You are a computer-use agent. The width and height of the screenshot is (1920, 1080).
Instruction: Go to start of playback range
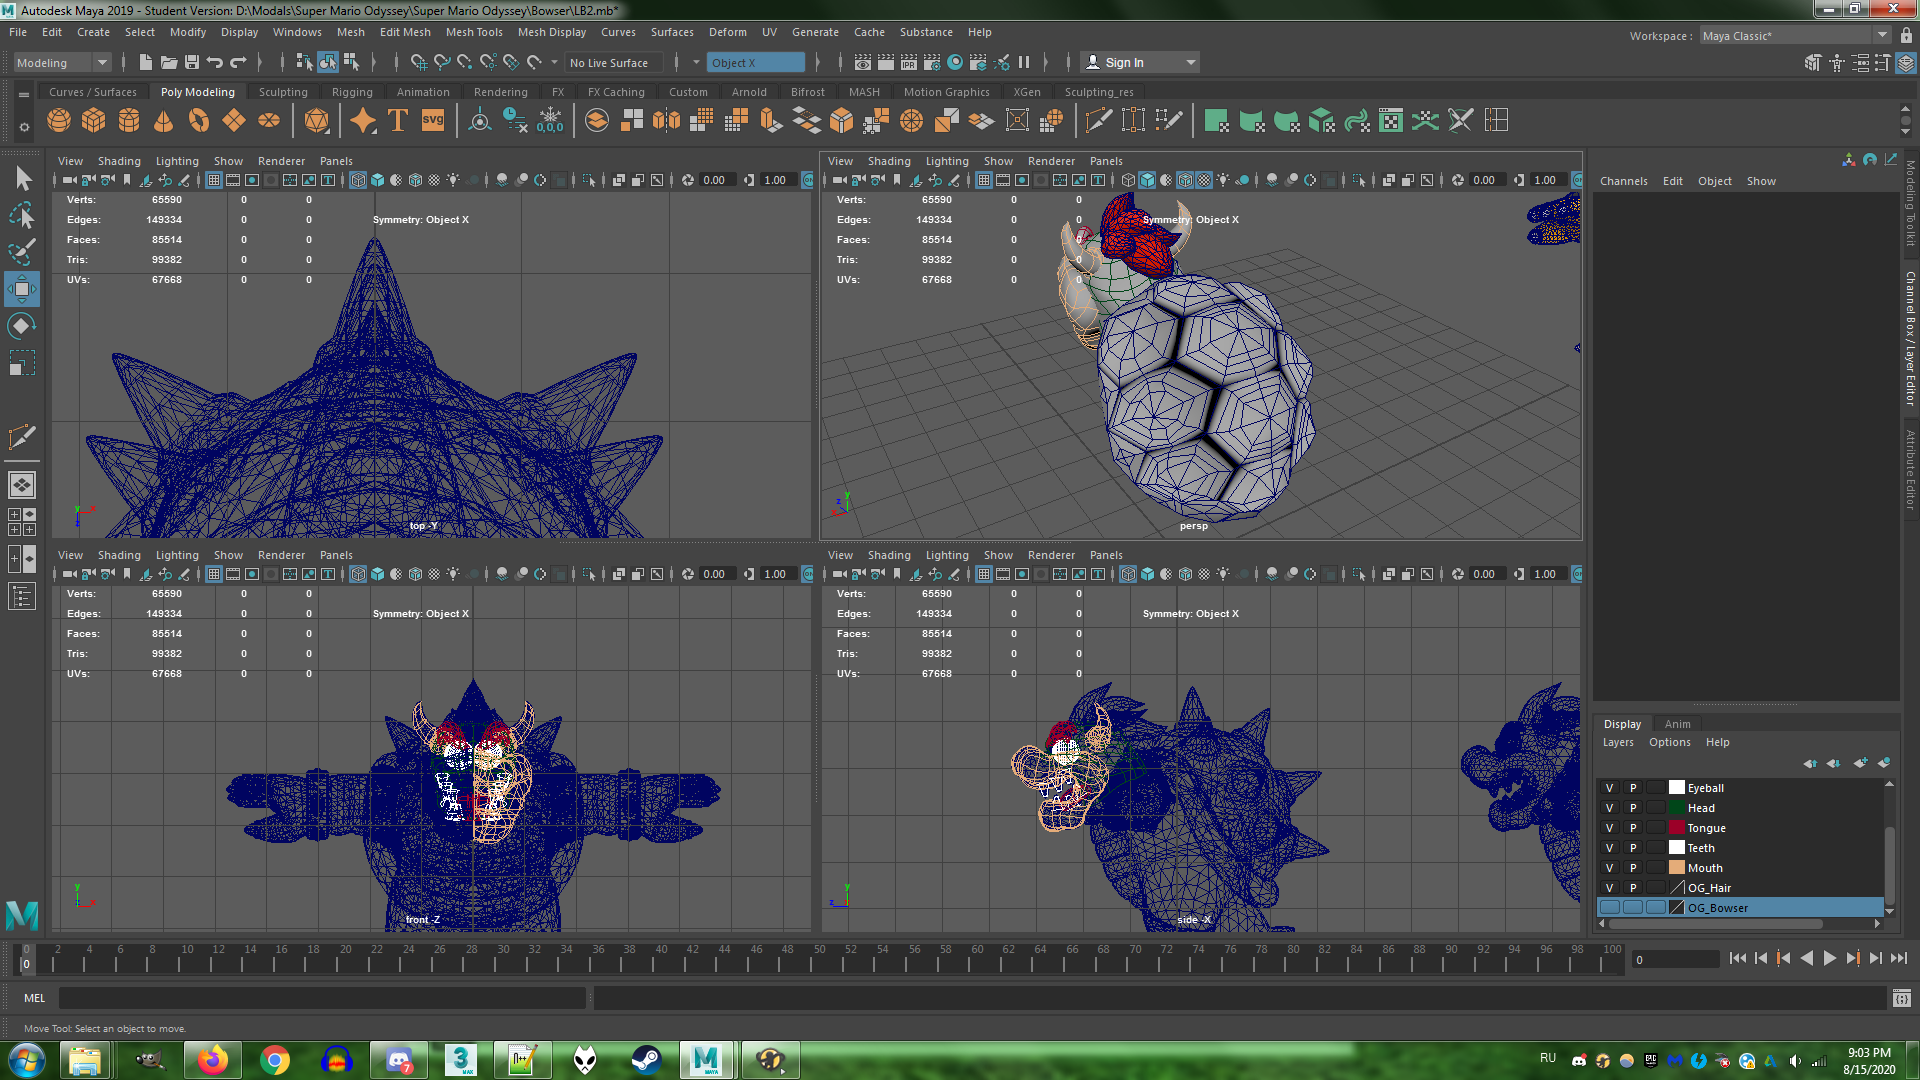pyautogui.click(x=1738, y=958)
